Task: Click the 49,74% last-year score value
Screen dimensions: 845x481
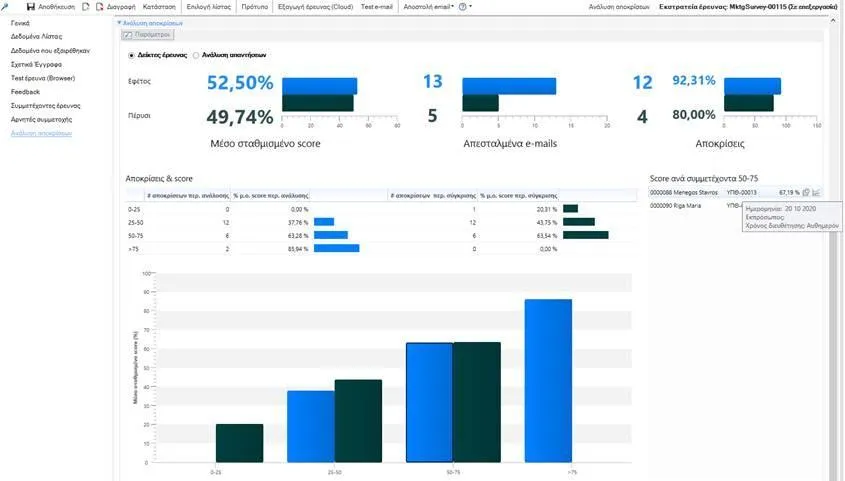Action: tap(240, 116)
